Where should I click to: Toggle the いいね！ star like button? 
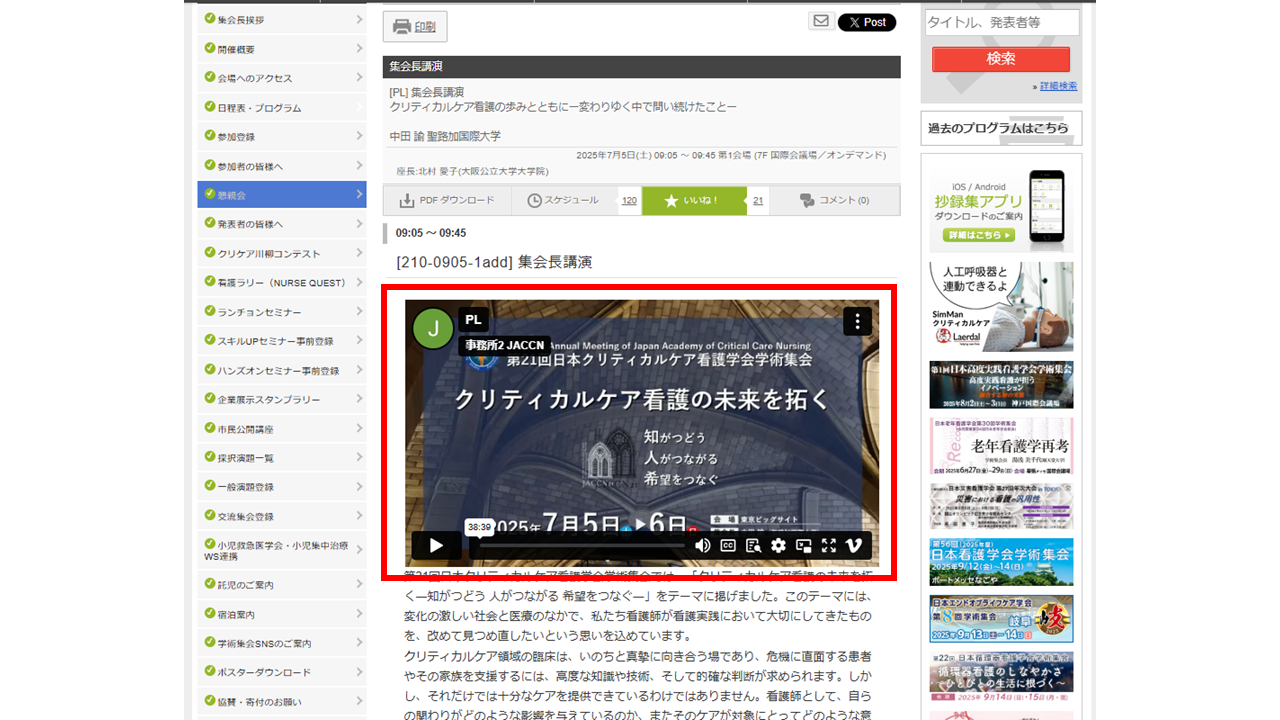(693, 200)
